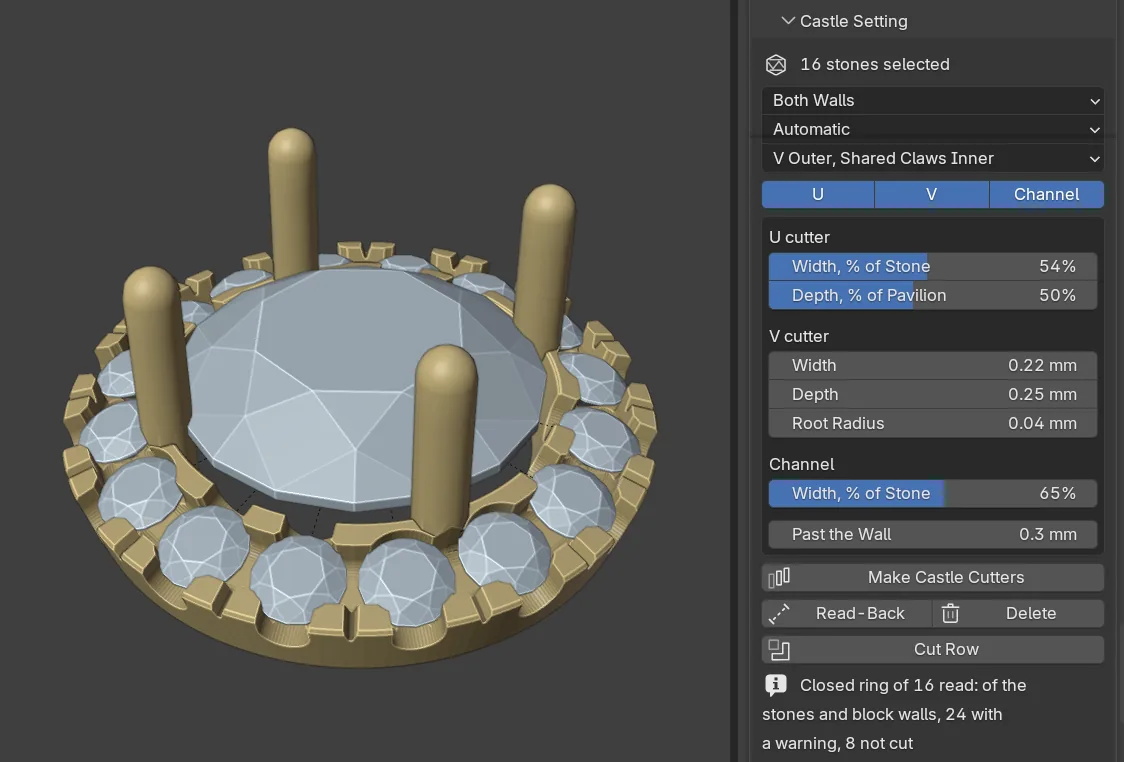Click the Cut Row icon
The width and height of the screenshot is (1124, 762).
click(779, 649)
